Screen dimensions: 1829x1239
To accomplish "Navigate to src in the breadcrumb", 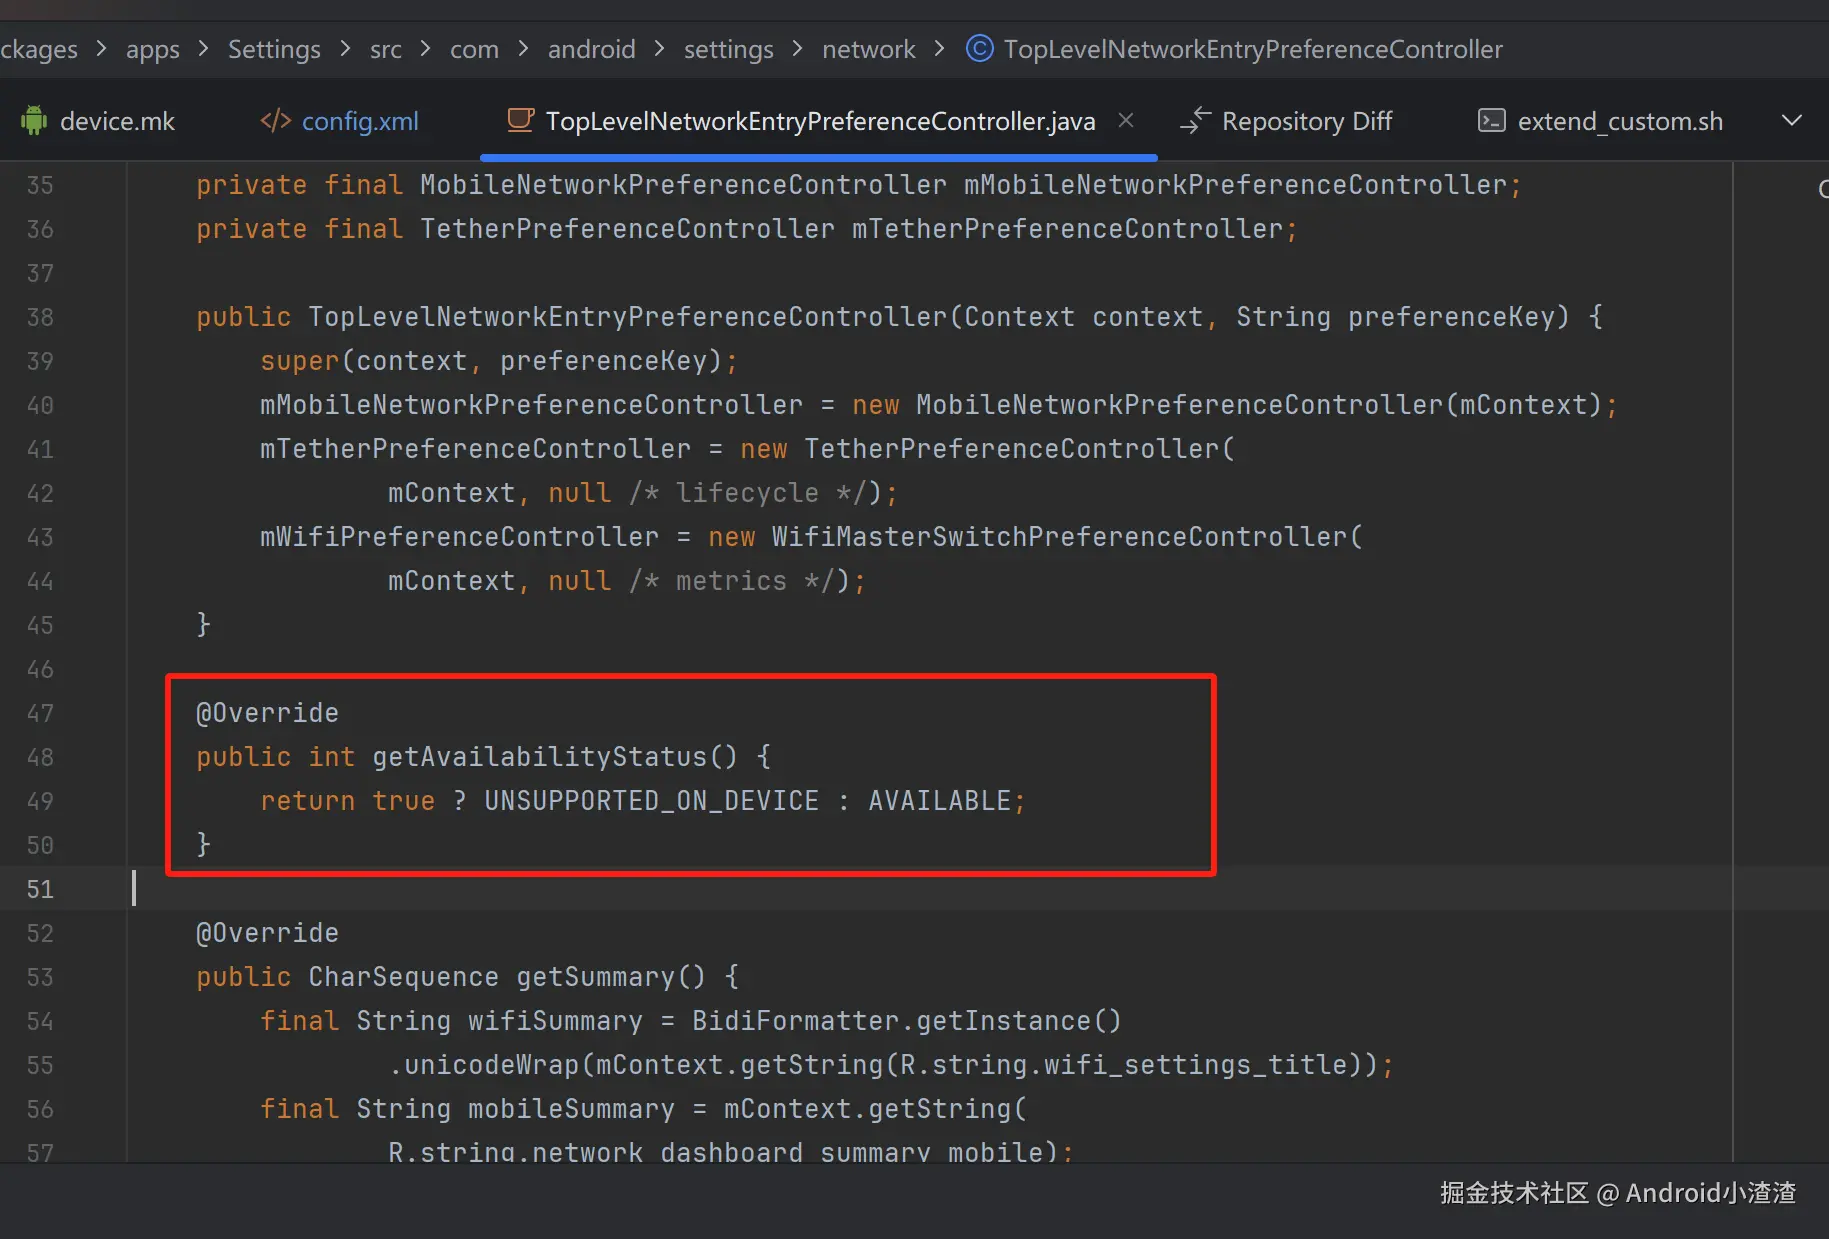I will [386, 49].
